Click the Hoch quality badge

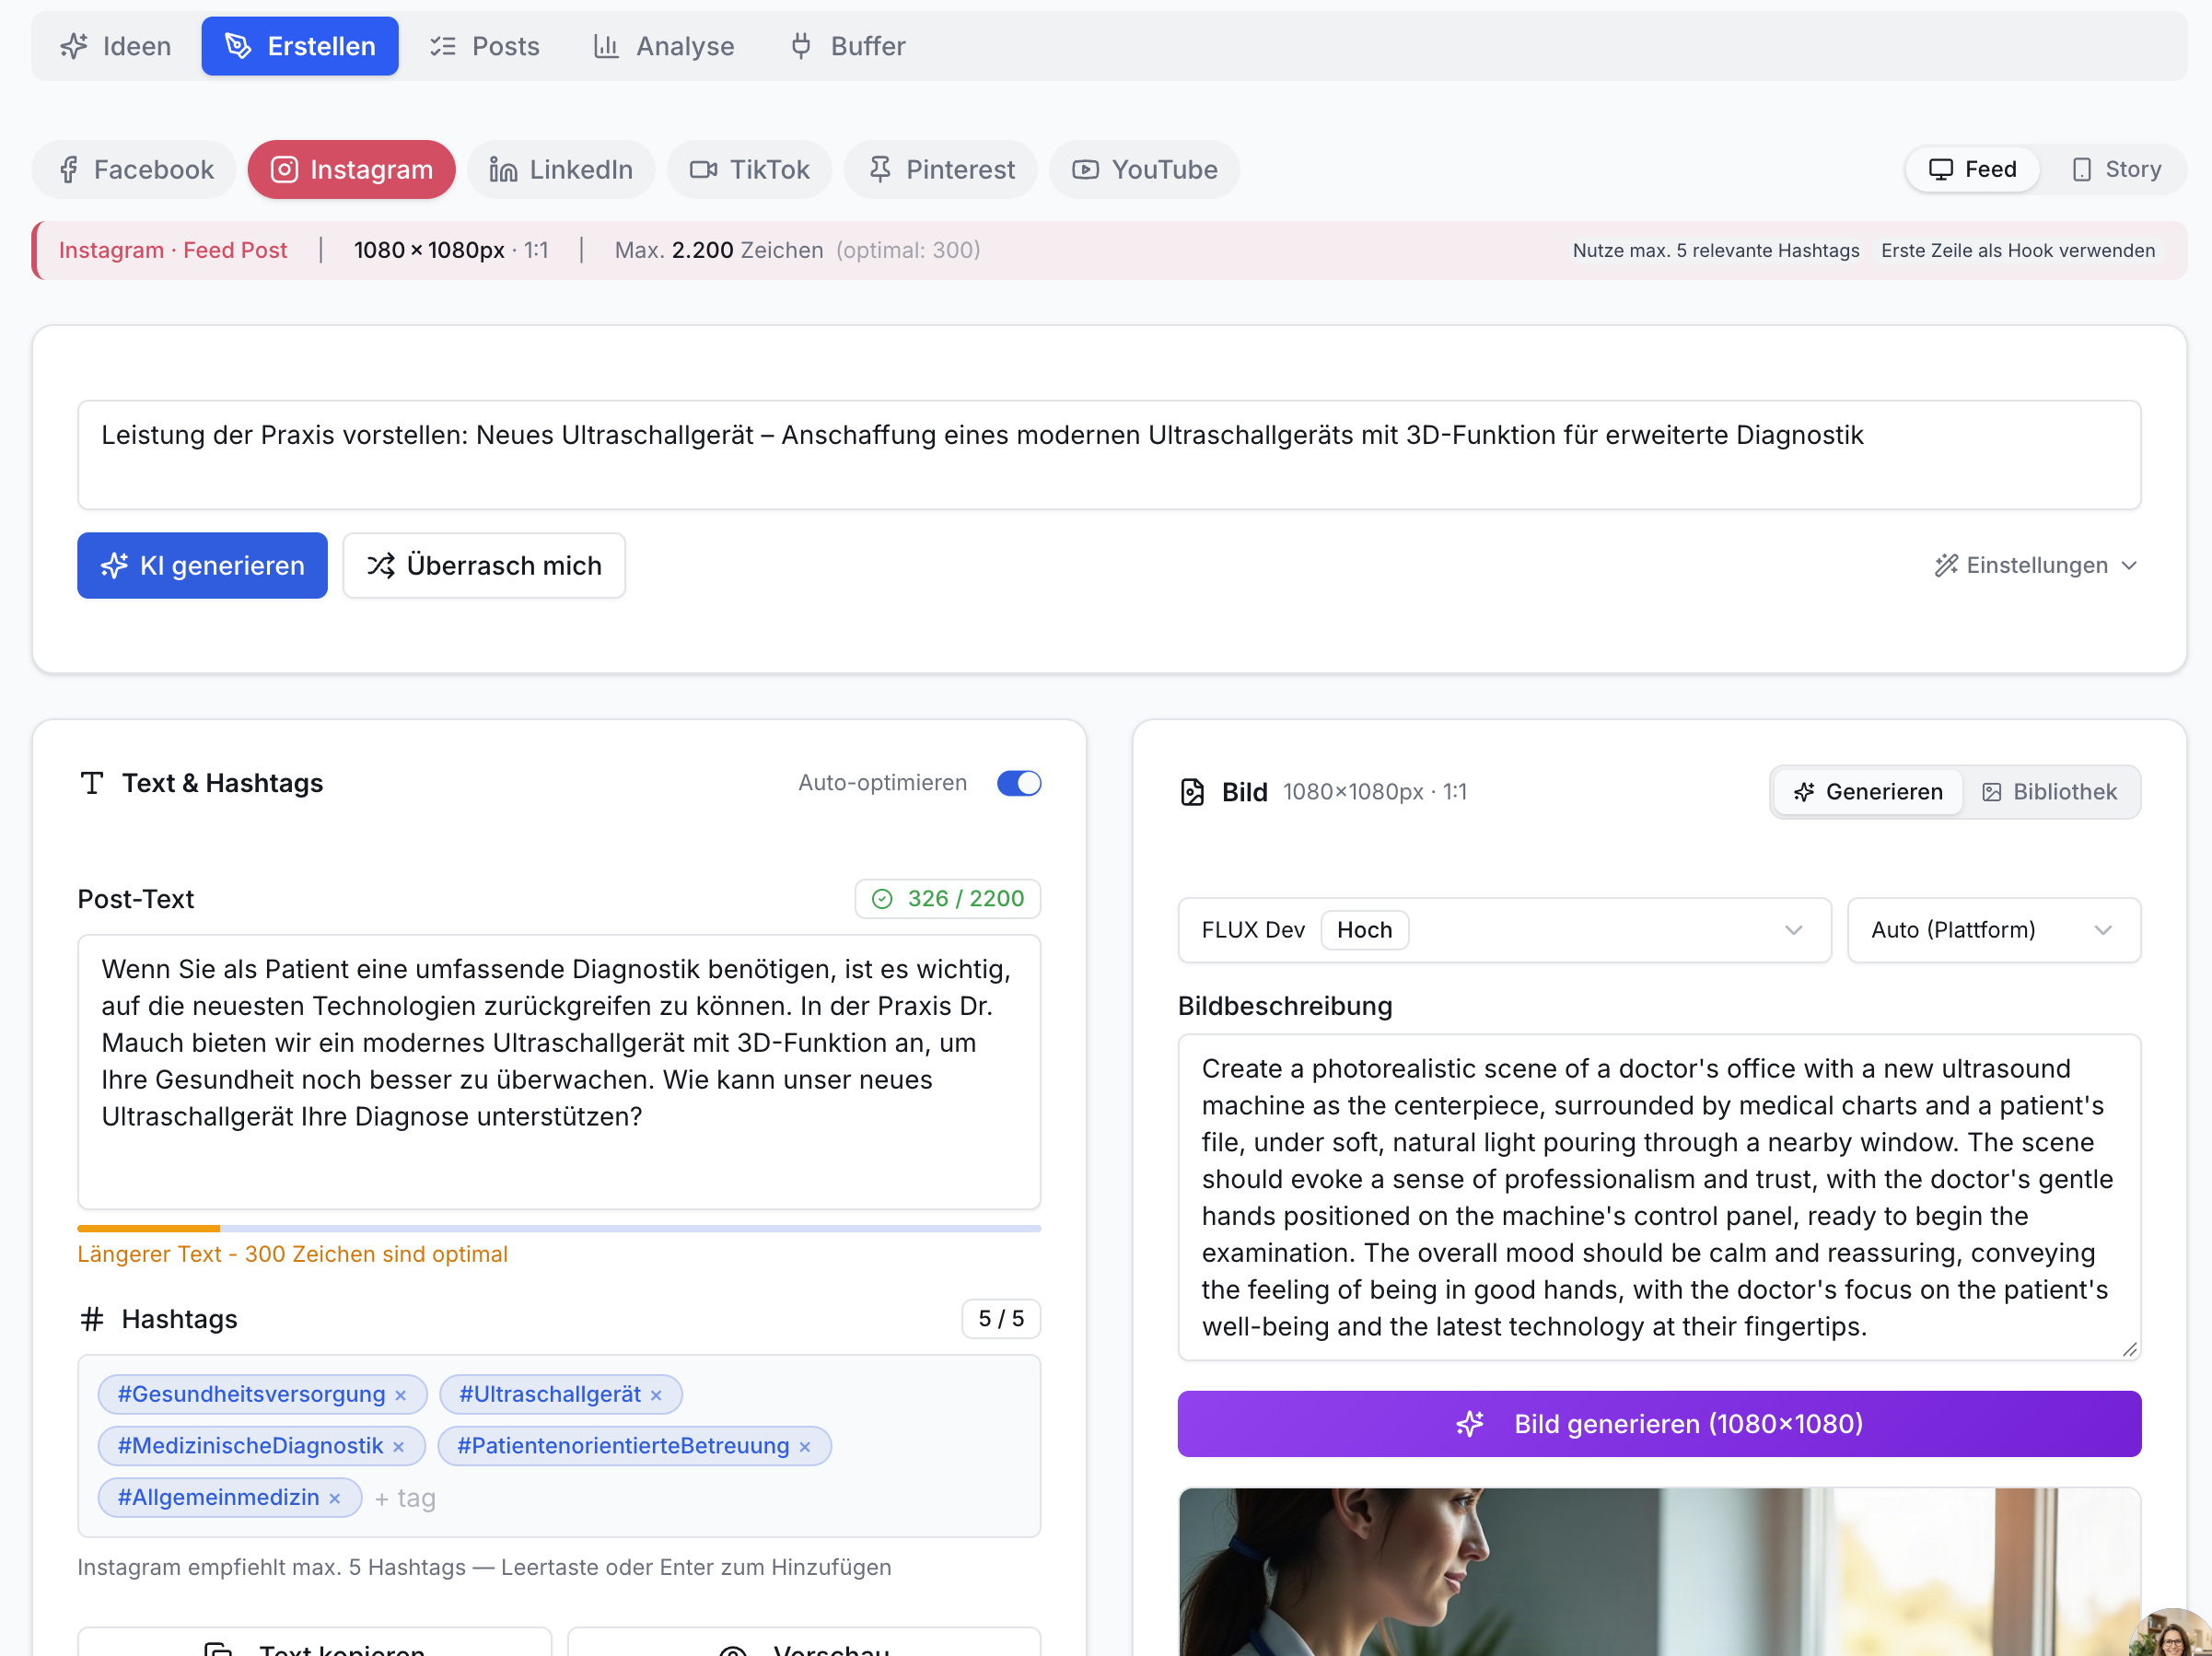click(1364, 930)
